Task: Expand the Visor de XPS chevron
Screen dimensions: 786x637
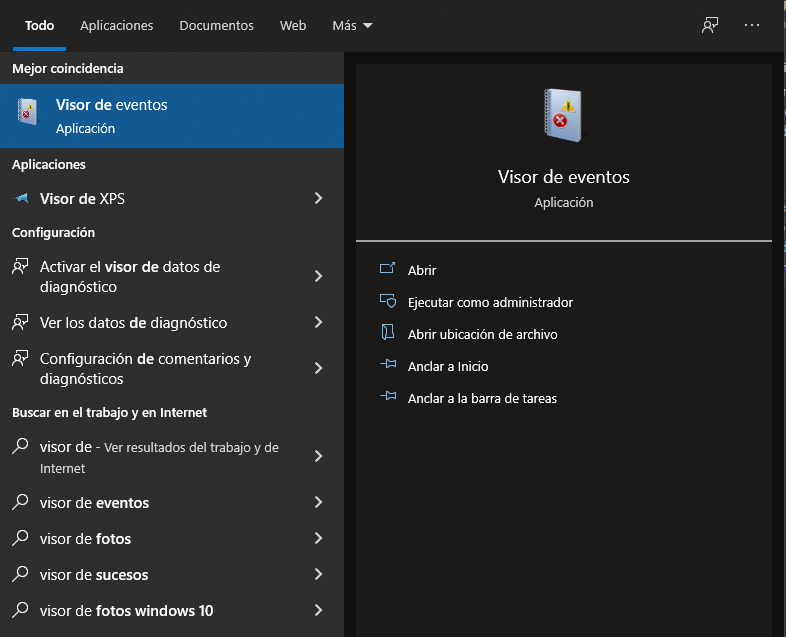Action: (x=319, y=198)
